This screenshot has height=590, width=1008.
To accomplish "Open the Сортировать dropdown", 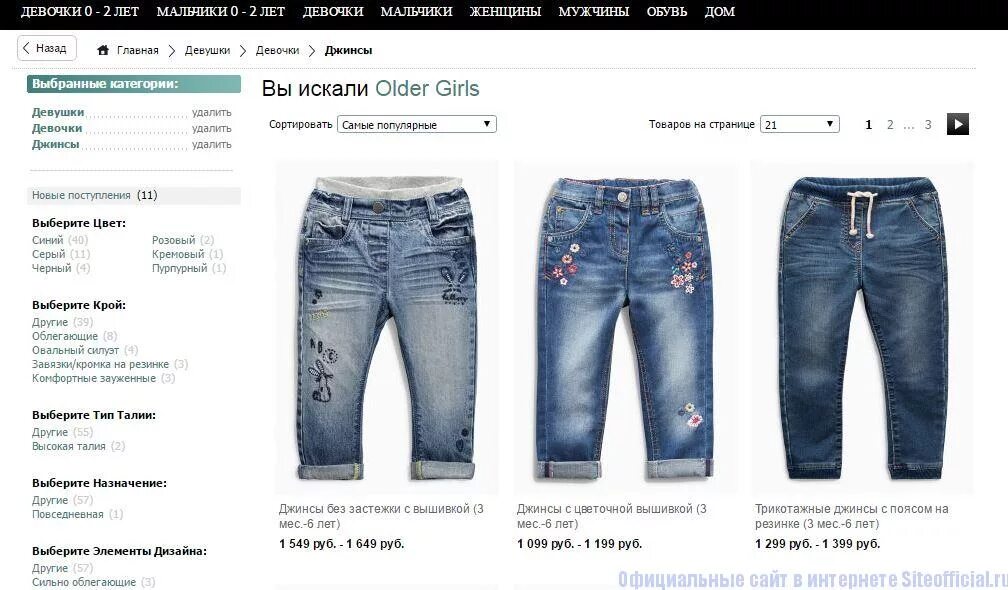I will click(417, 125).
